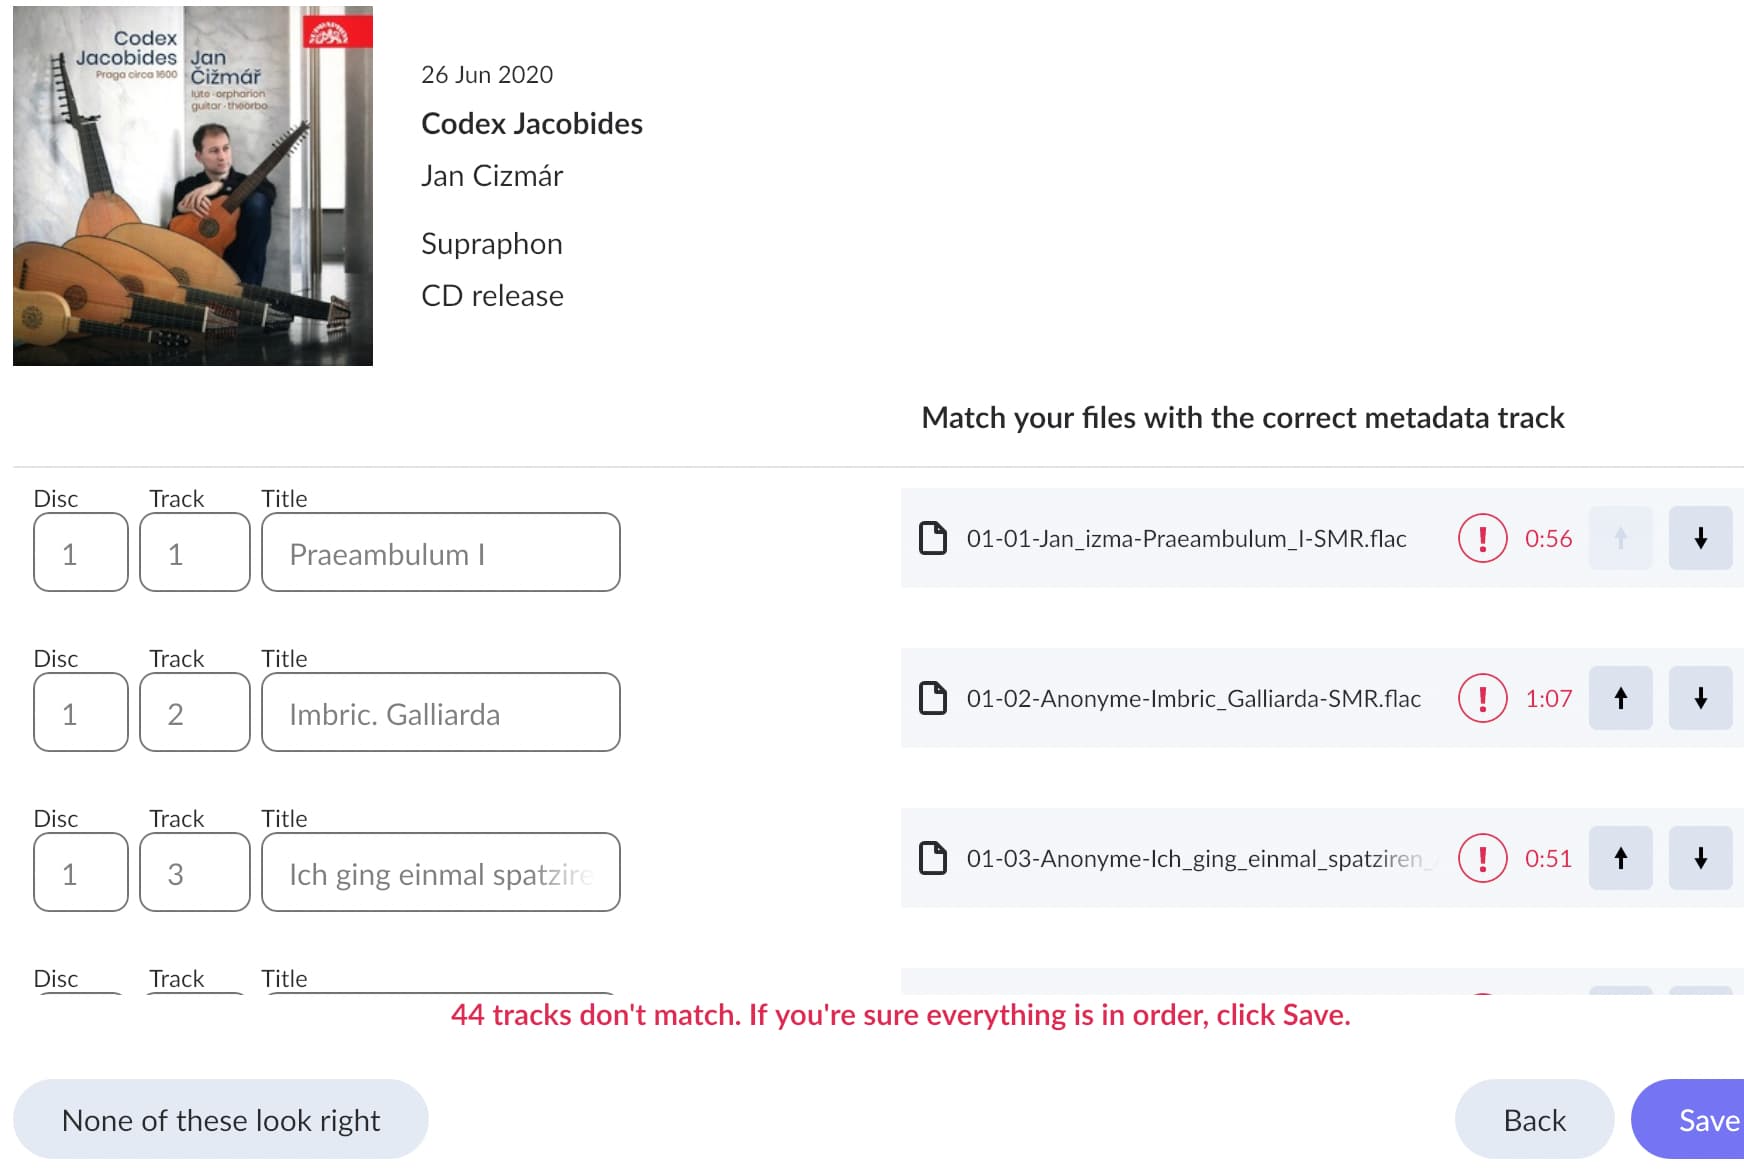Choose None of these look right
This screenshot has width=1744, height=1176.
pos(221,1120)
